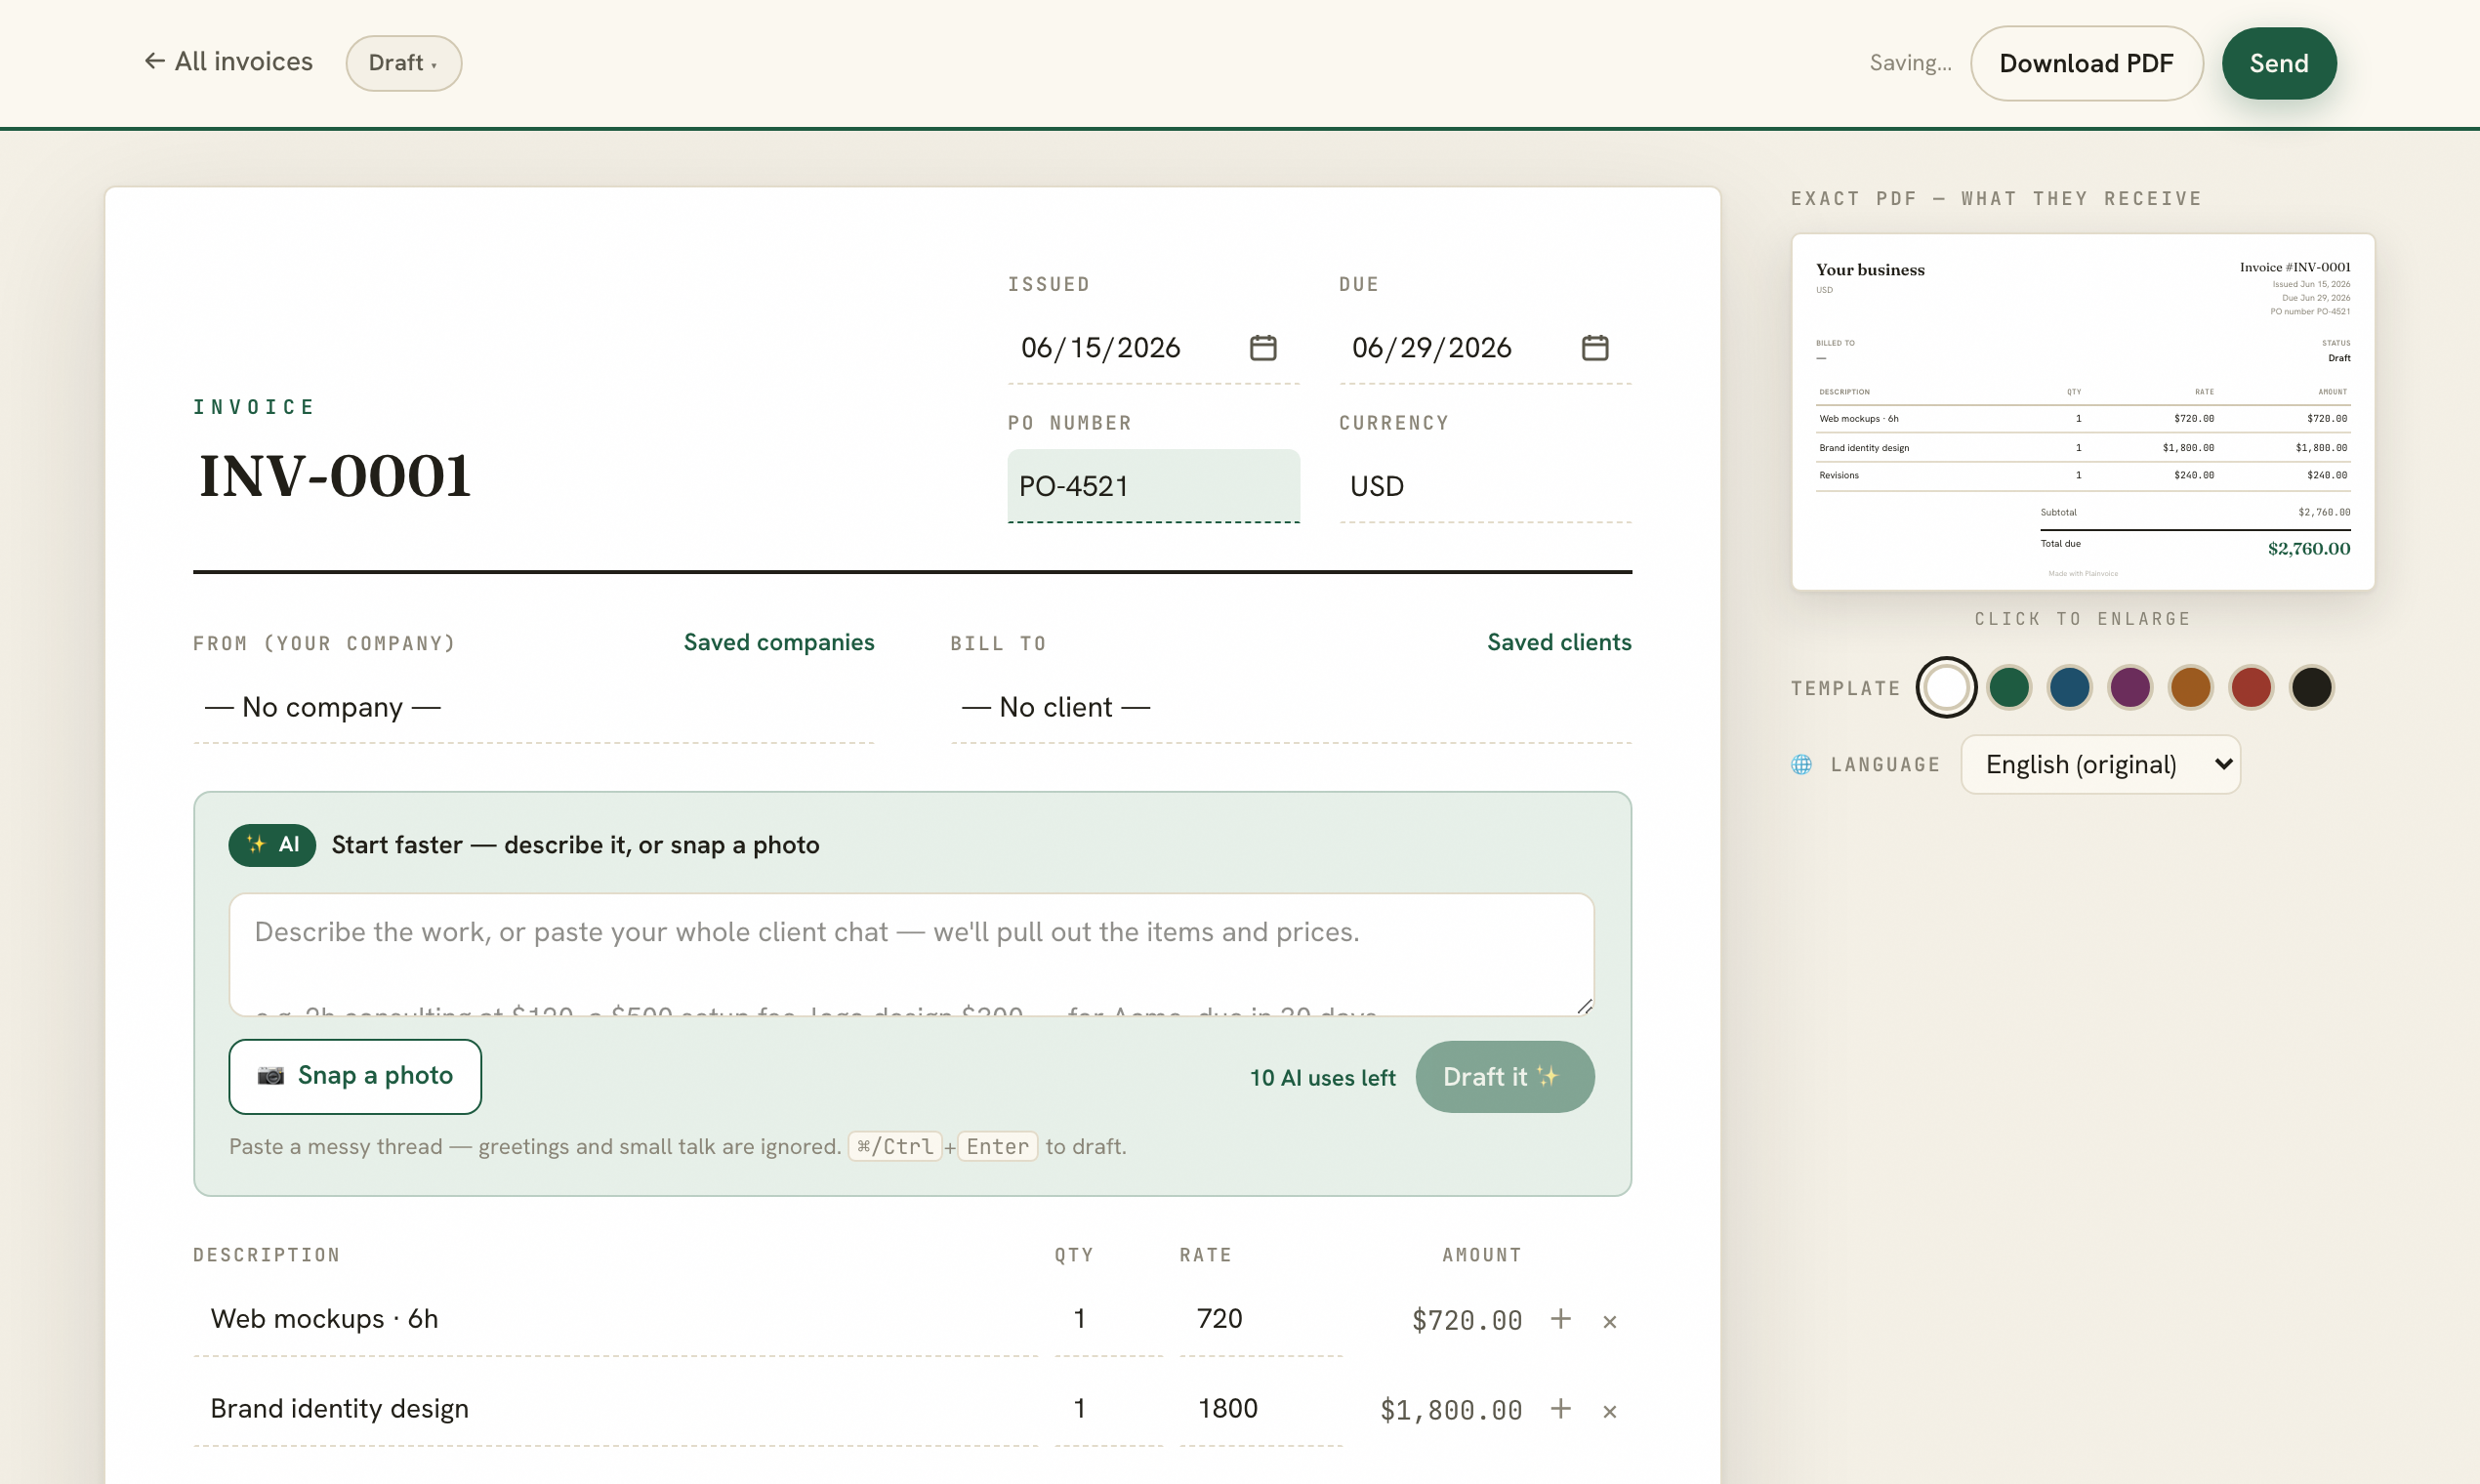The width and height of the screenshot is (2480, 1484).
Task: Click the No client field
Action: (1291, 707)
